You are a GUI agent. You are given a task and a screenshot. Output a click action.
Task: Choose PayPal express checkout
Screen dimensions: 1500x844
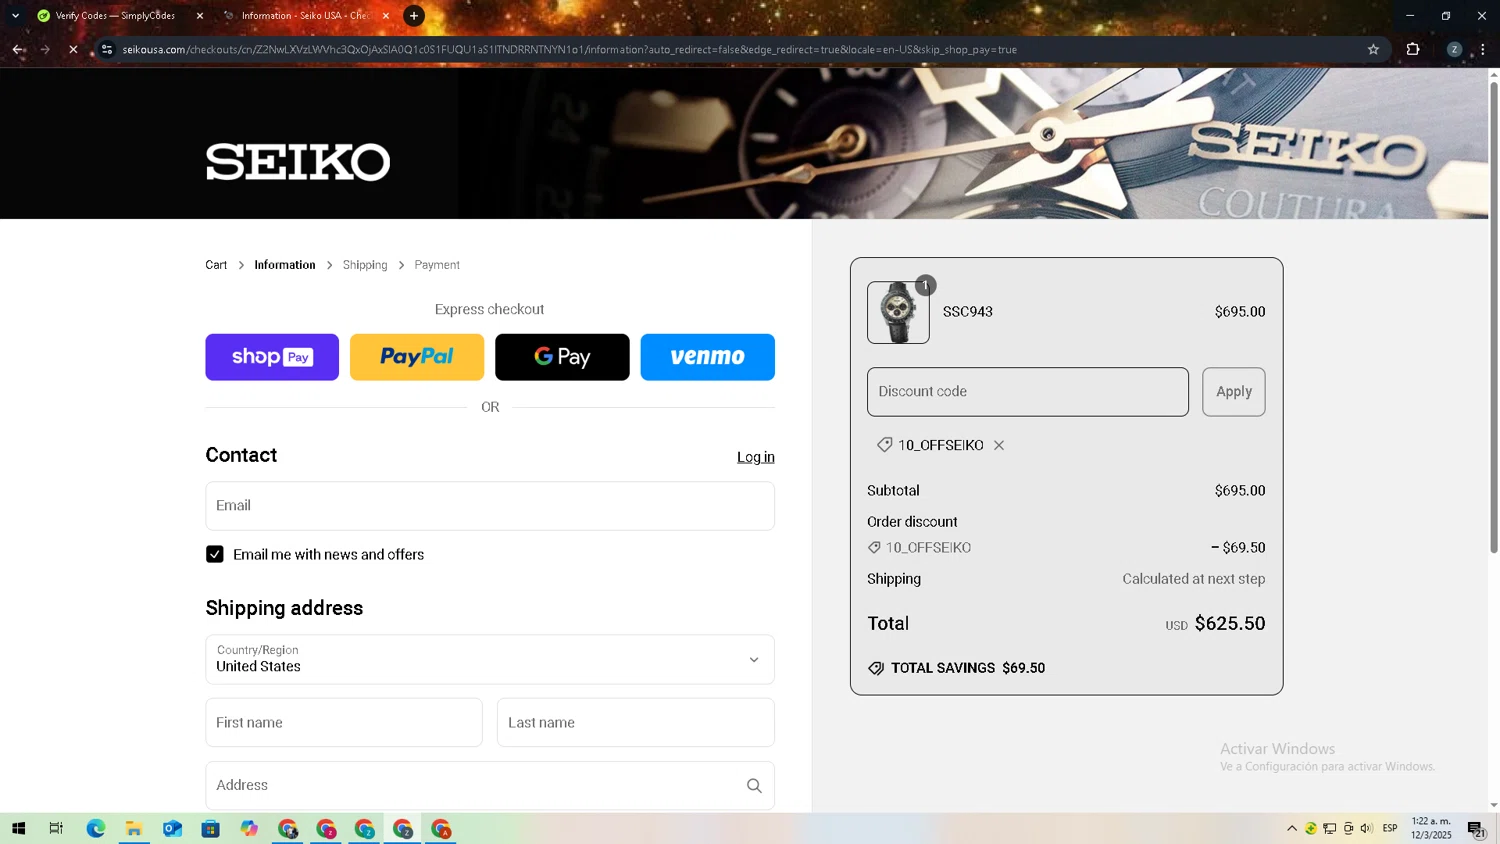(417, 357)
